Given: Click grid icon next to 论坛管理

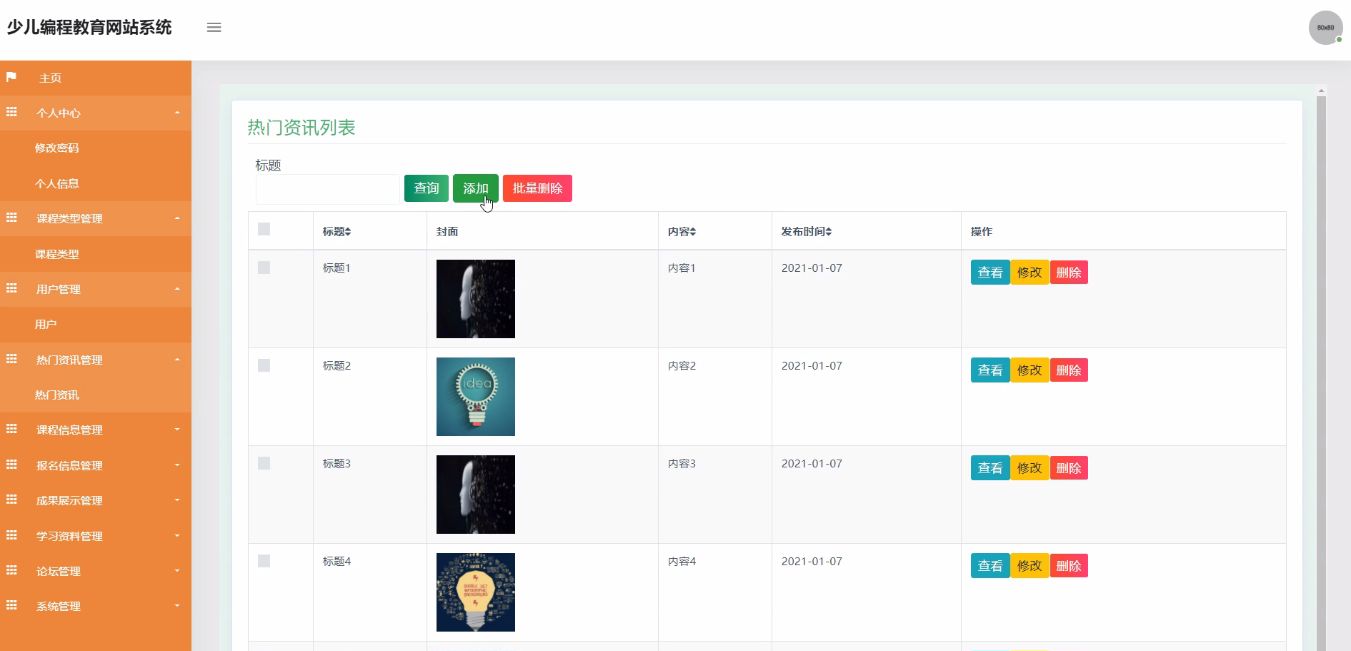Looking at the screenshot, I should pos(12,571).
